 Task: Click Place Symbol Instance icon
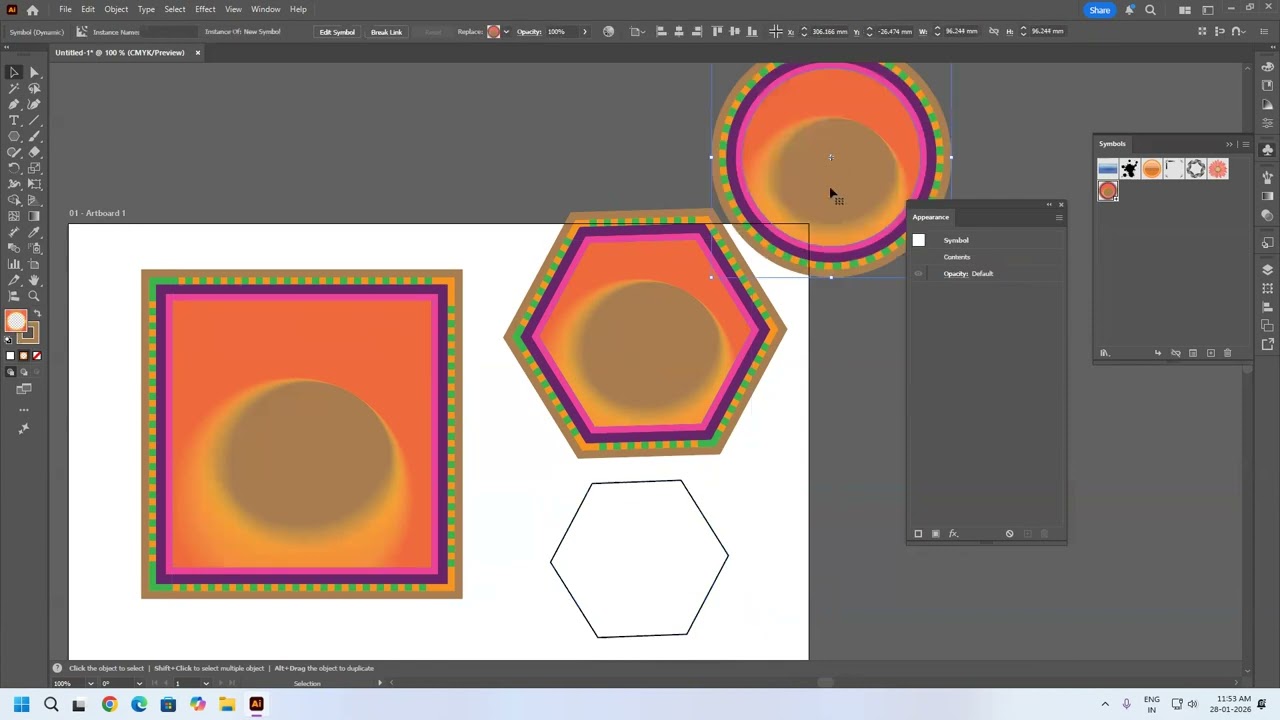coord(1158,353)
